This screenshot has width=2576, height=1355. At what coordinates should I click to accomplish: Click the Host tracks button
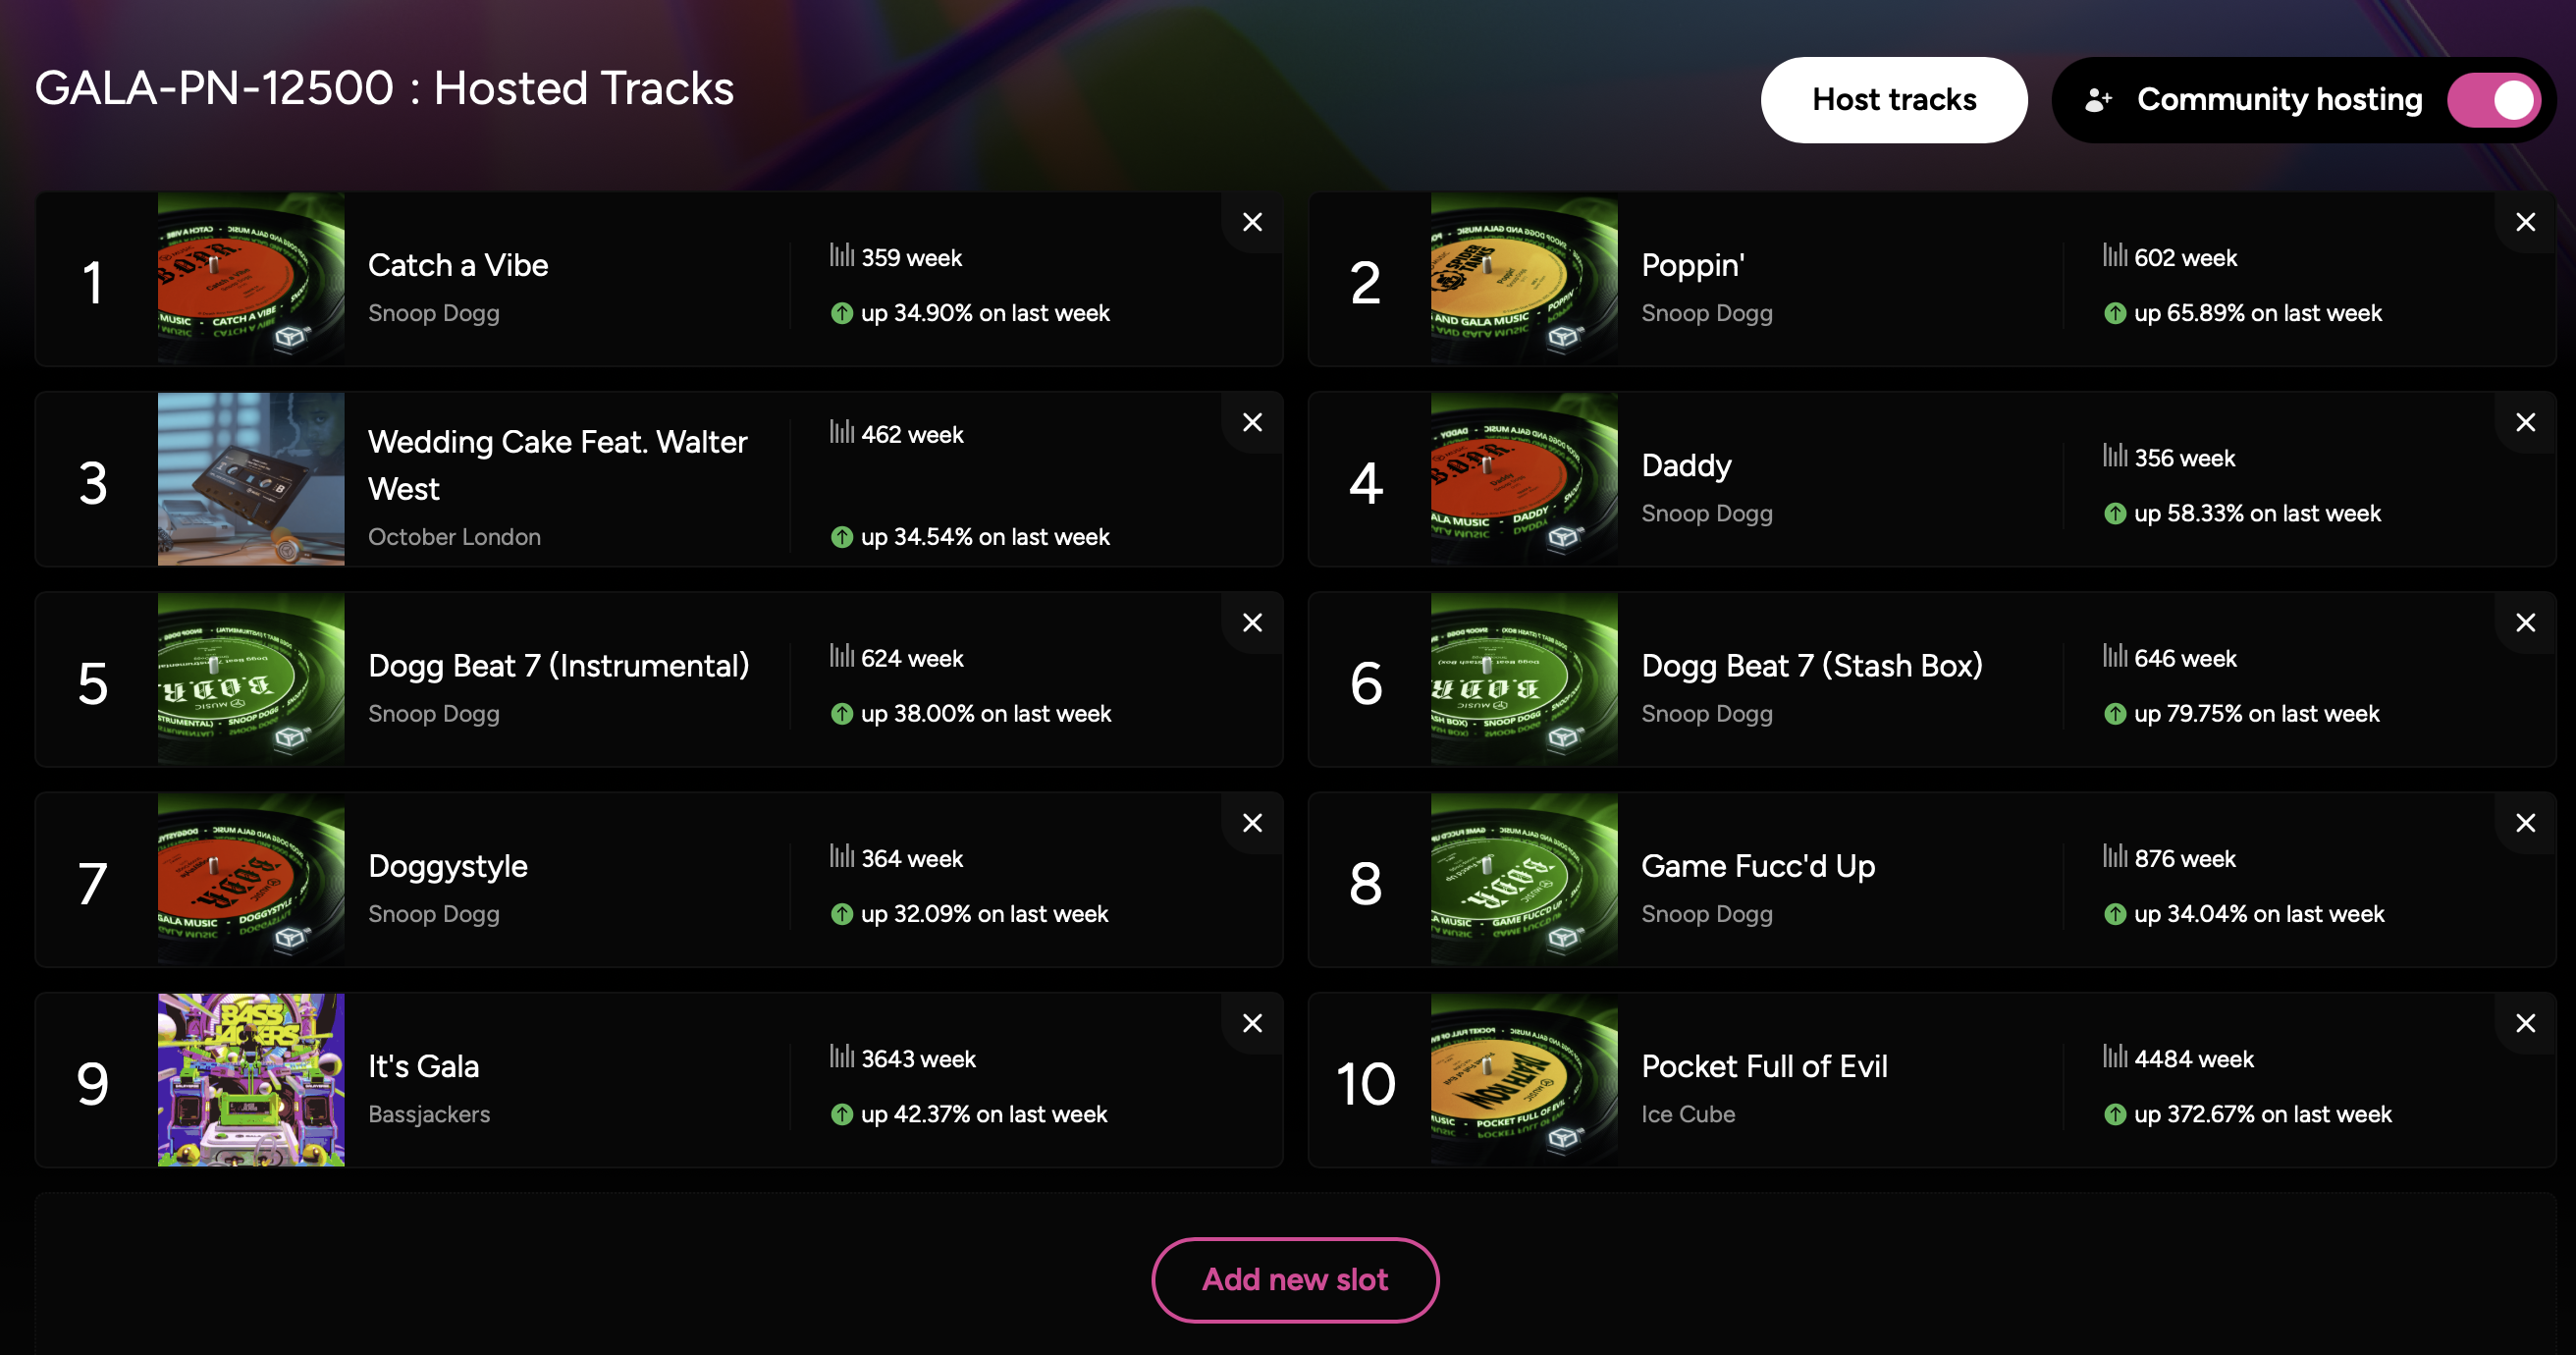1893,100
